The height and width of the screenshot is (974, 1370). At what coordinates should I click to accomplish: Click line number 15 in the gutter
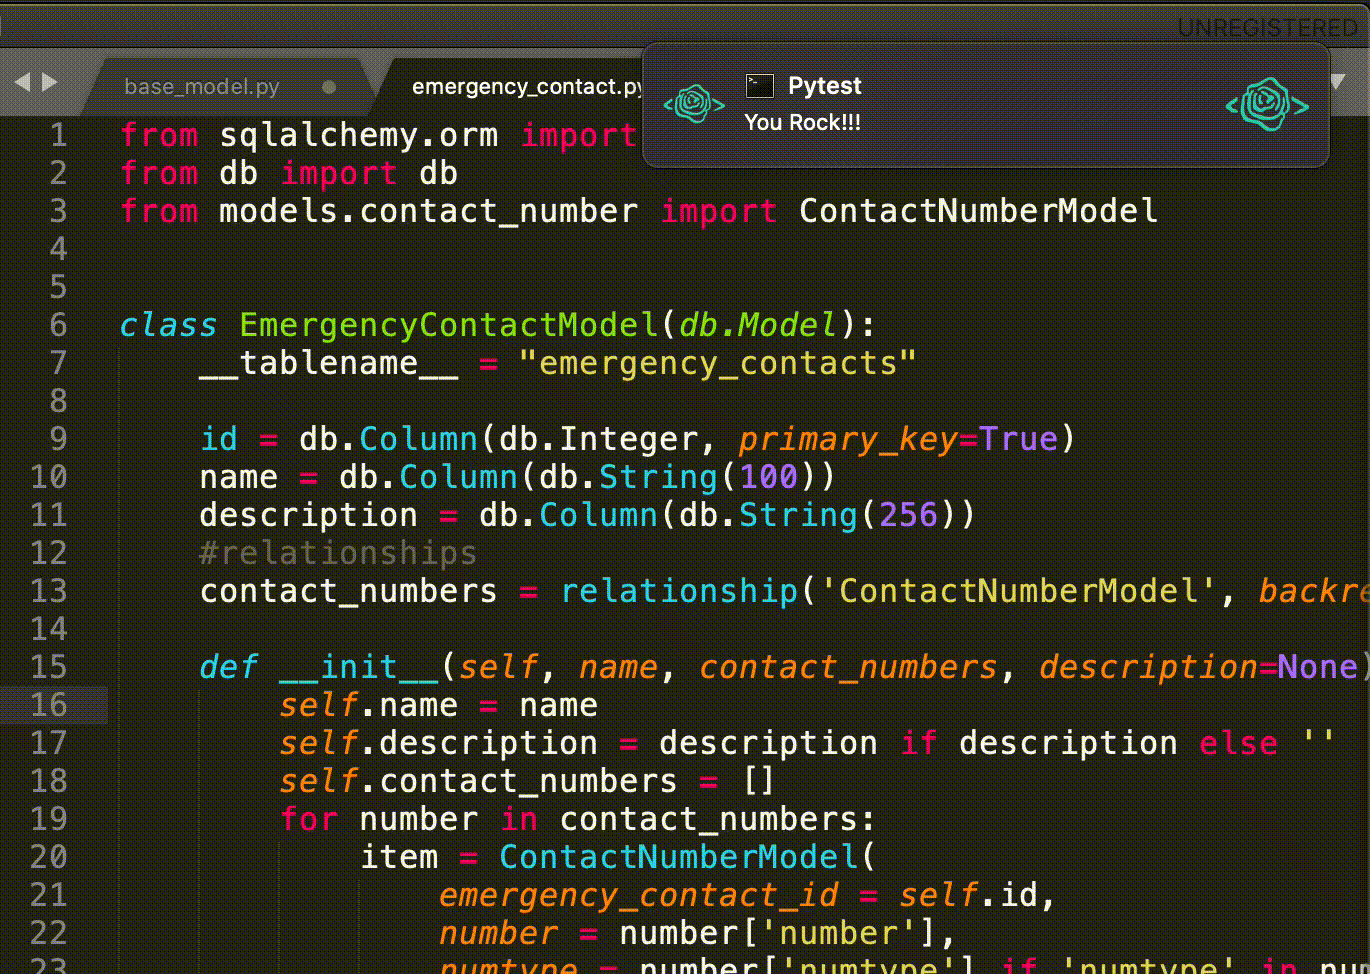pos(49,667)
